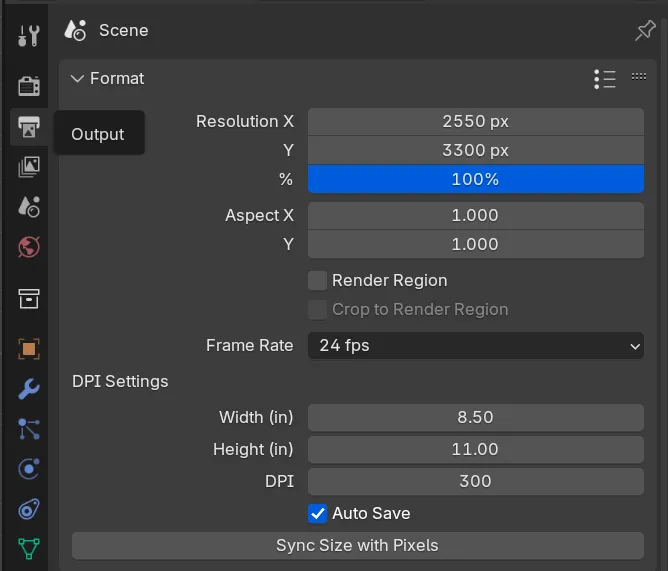Viewport: 668px width, 571px height.
Task: Select the Output properties tab
Action: [29, 127]
